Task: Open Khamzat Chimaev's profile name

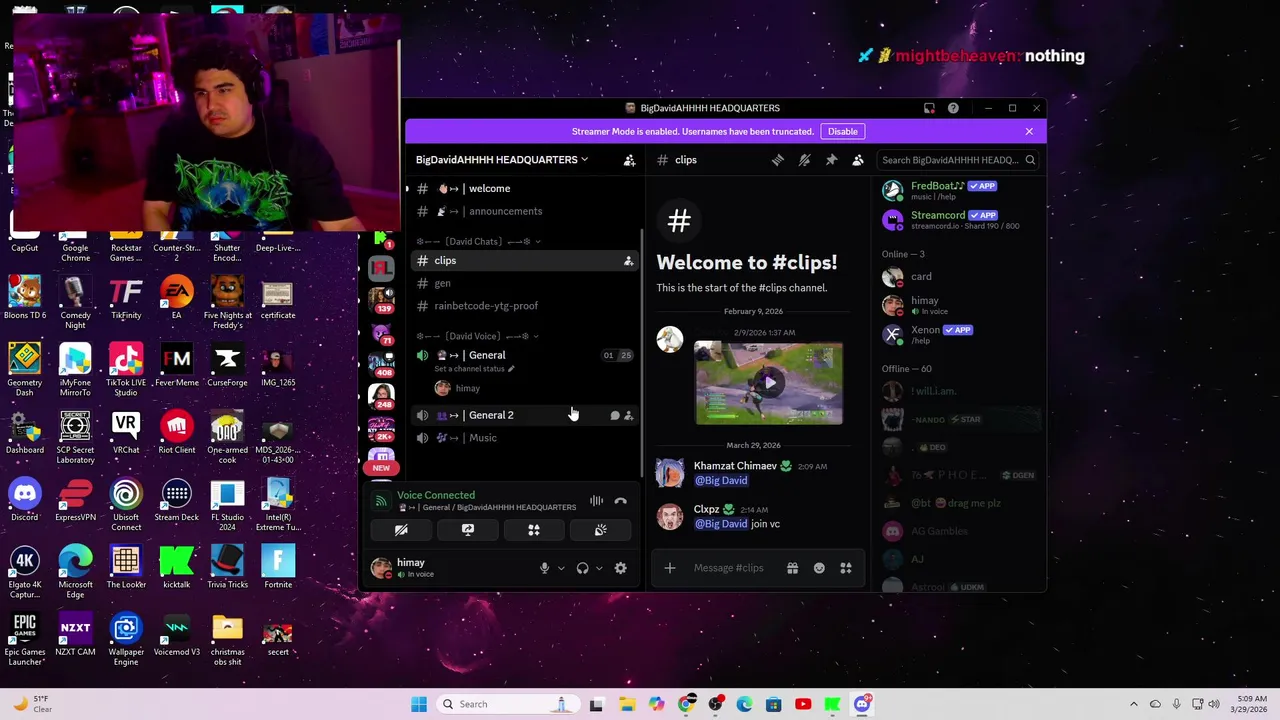Action: 735,466
